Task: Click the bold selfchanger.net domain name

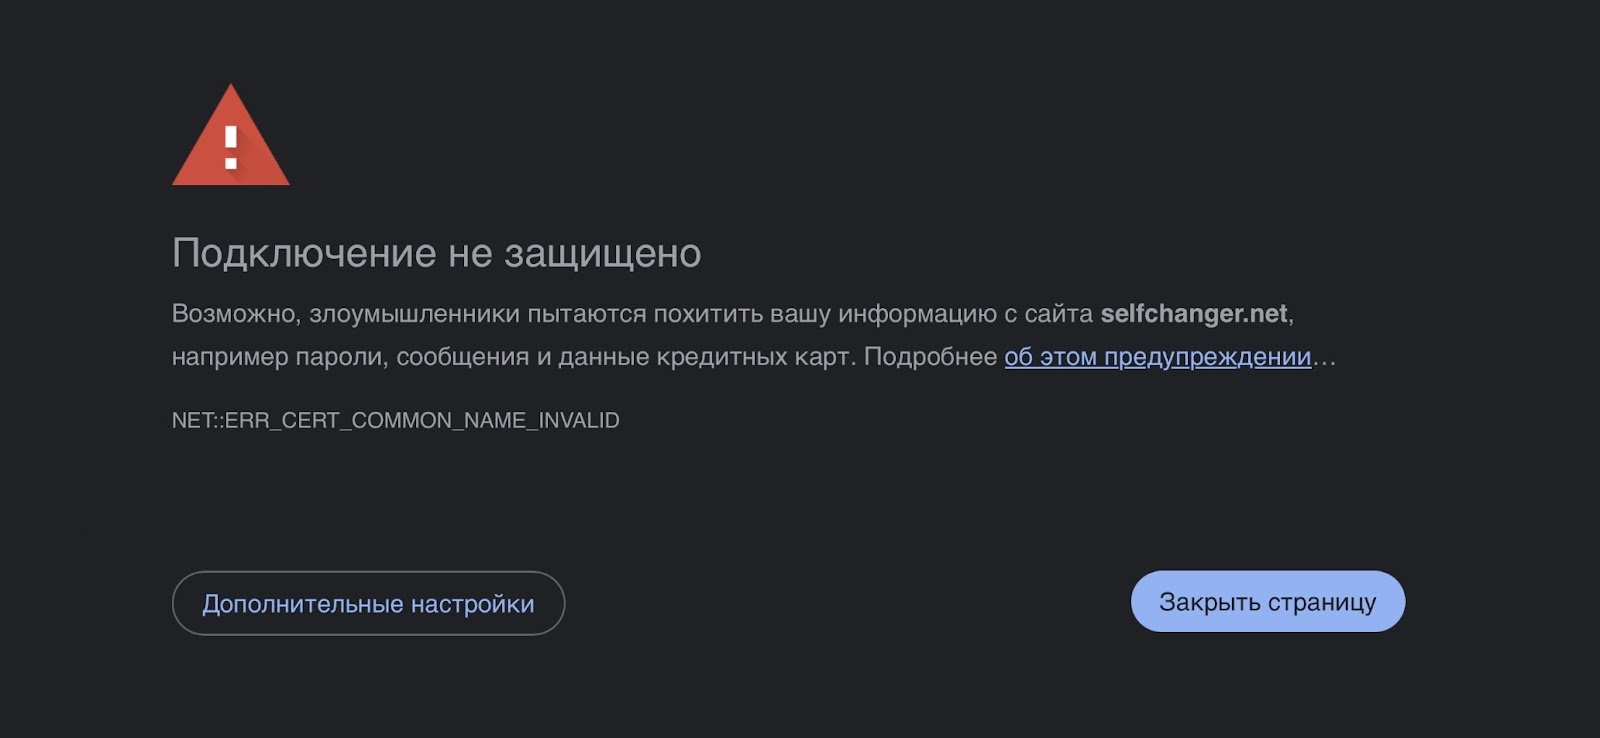Action: point(1193,314)
